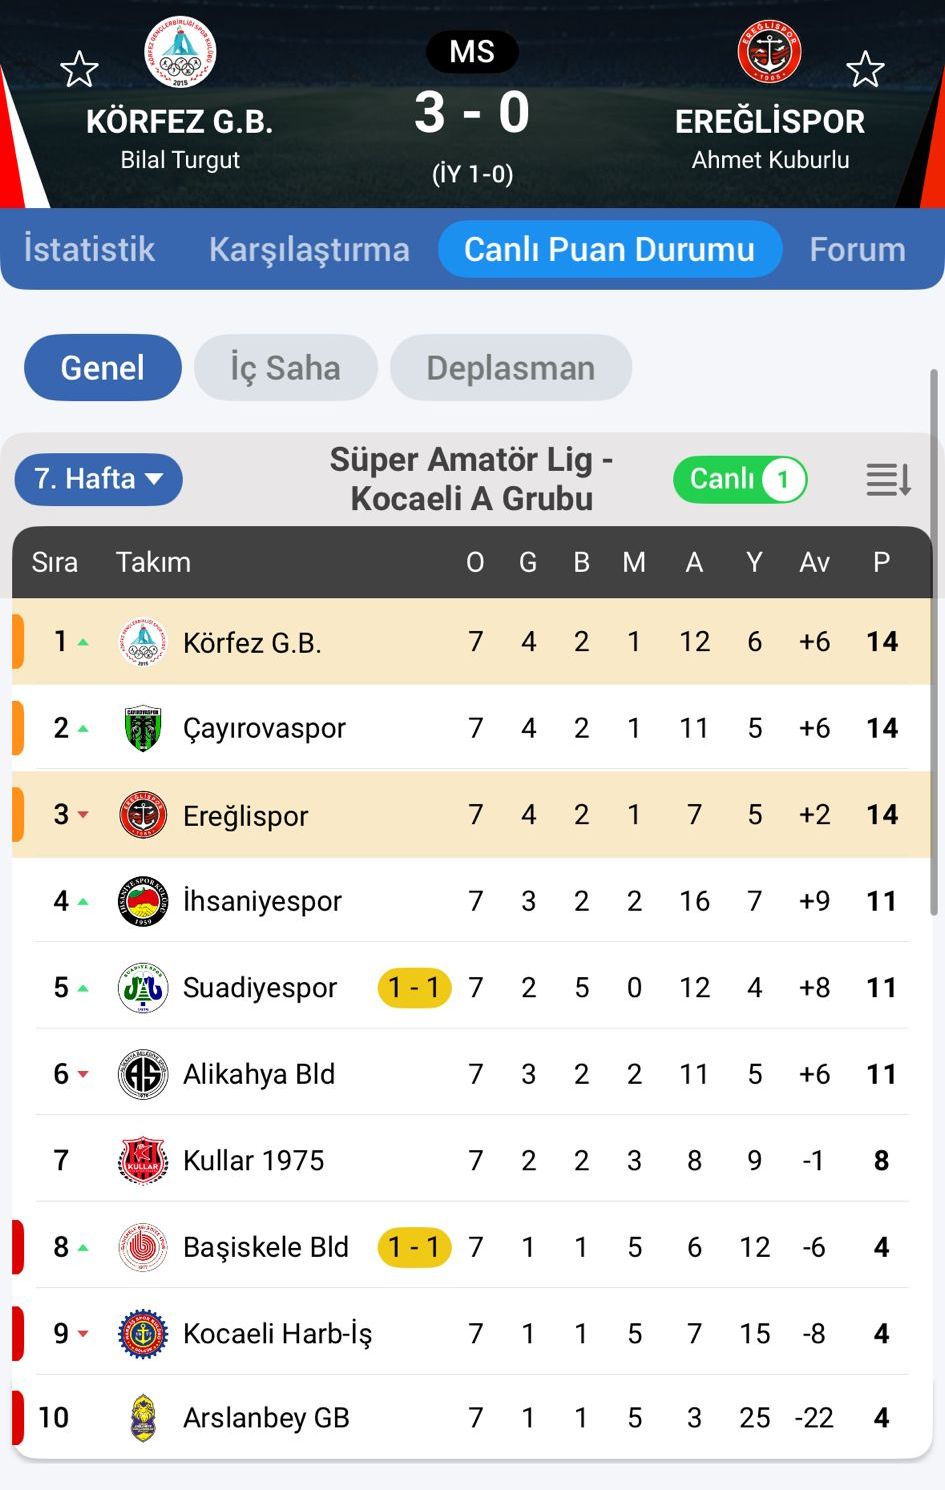Image resolution: width=945 pixels, height=1490 pixels.
Task: Open the Alikahya Bld team row
Action: 260,1074
